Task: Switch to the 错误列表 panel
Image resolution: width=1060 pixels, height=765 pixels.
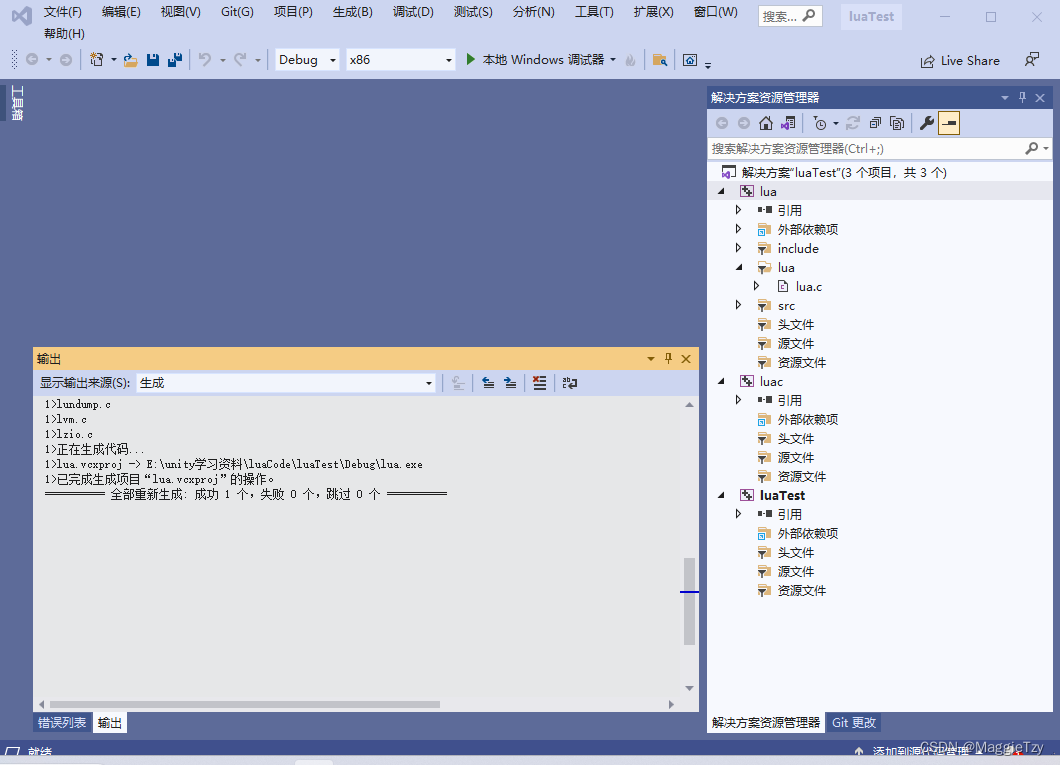Action: (x=62, y=722)
